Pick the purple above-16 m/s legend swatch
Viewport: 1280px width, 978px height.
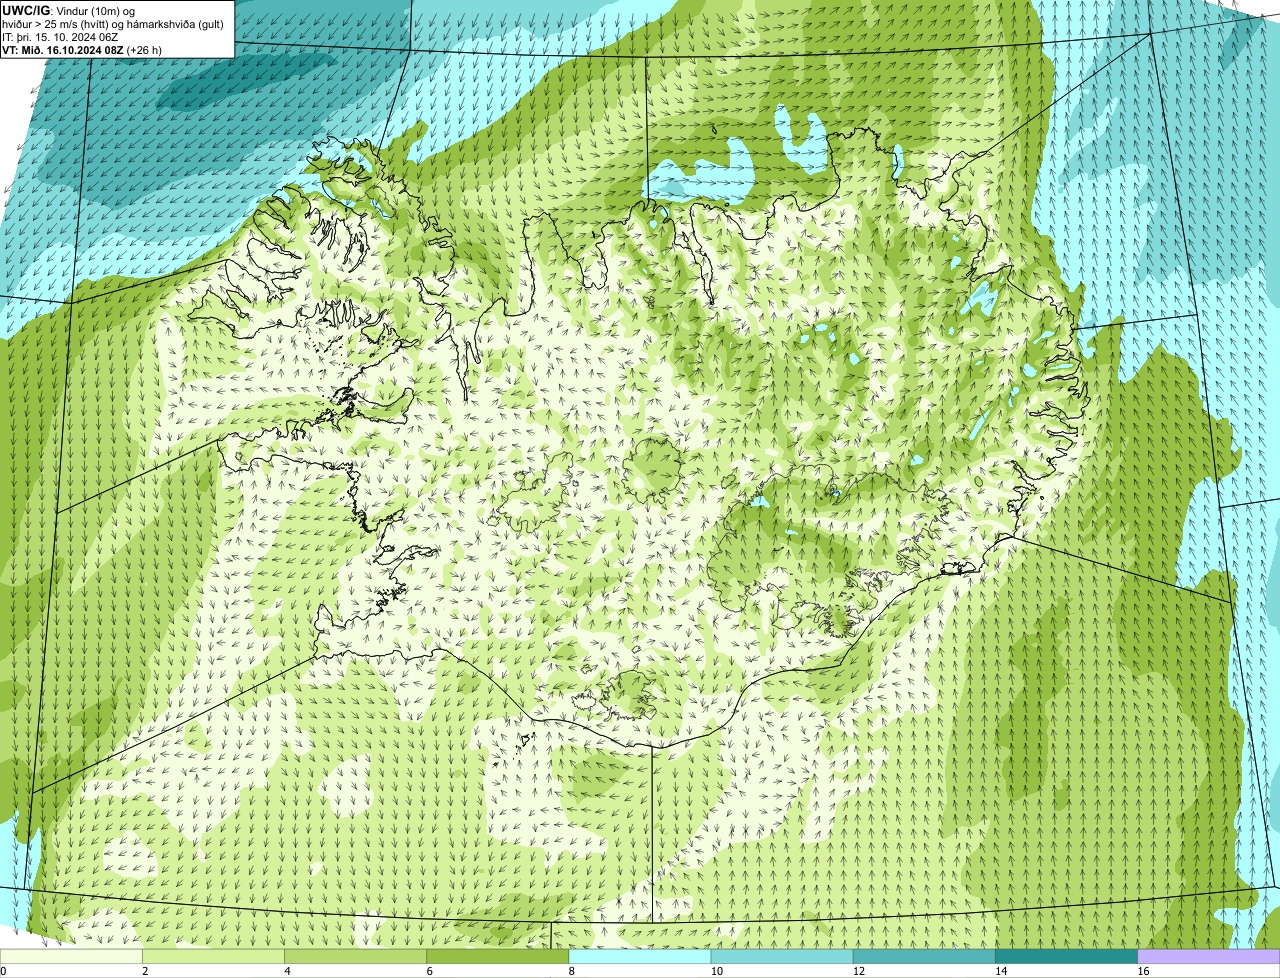click(x=1208, y=957)
